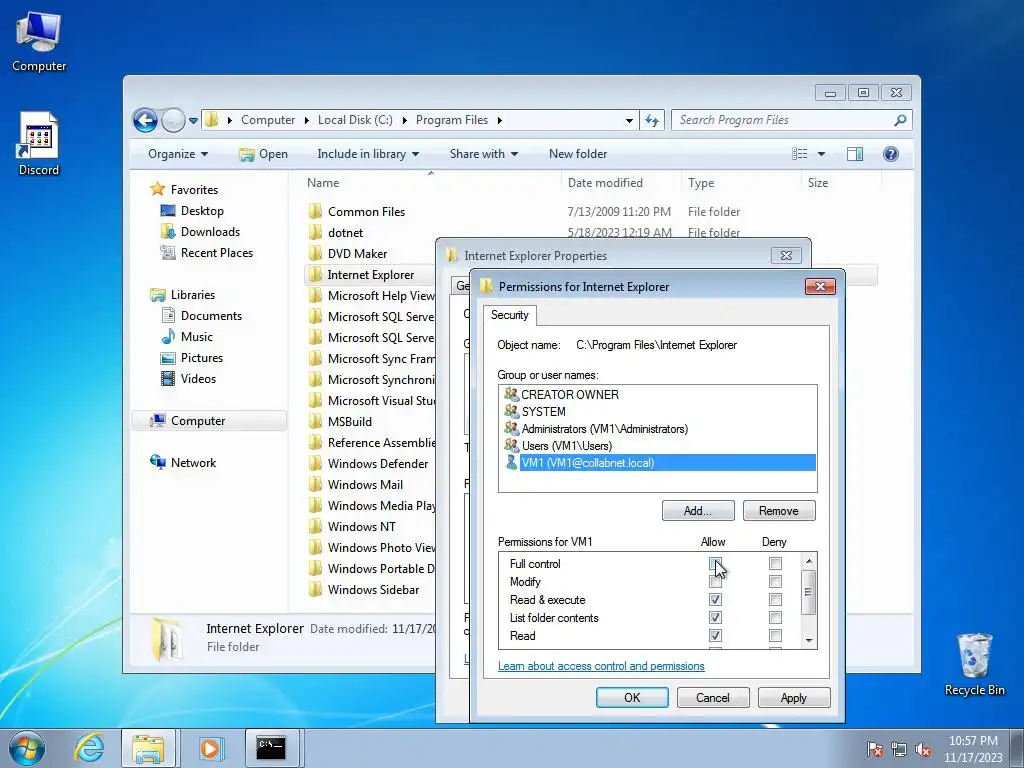Uncheck Allow for Read & execute
This screenshot has height=768, width=1024.
click(x=715, y=600)
